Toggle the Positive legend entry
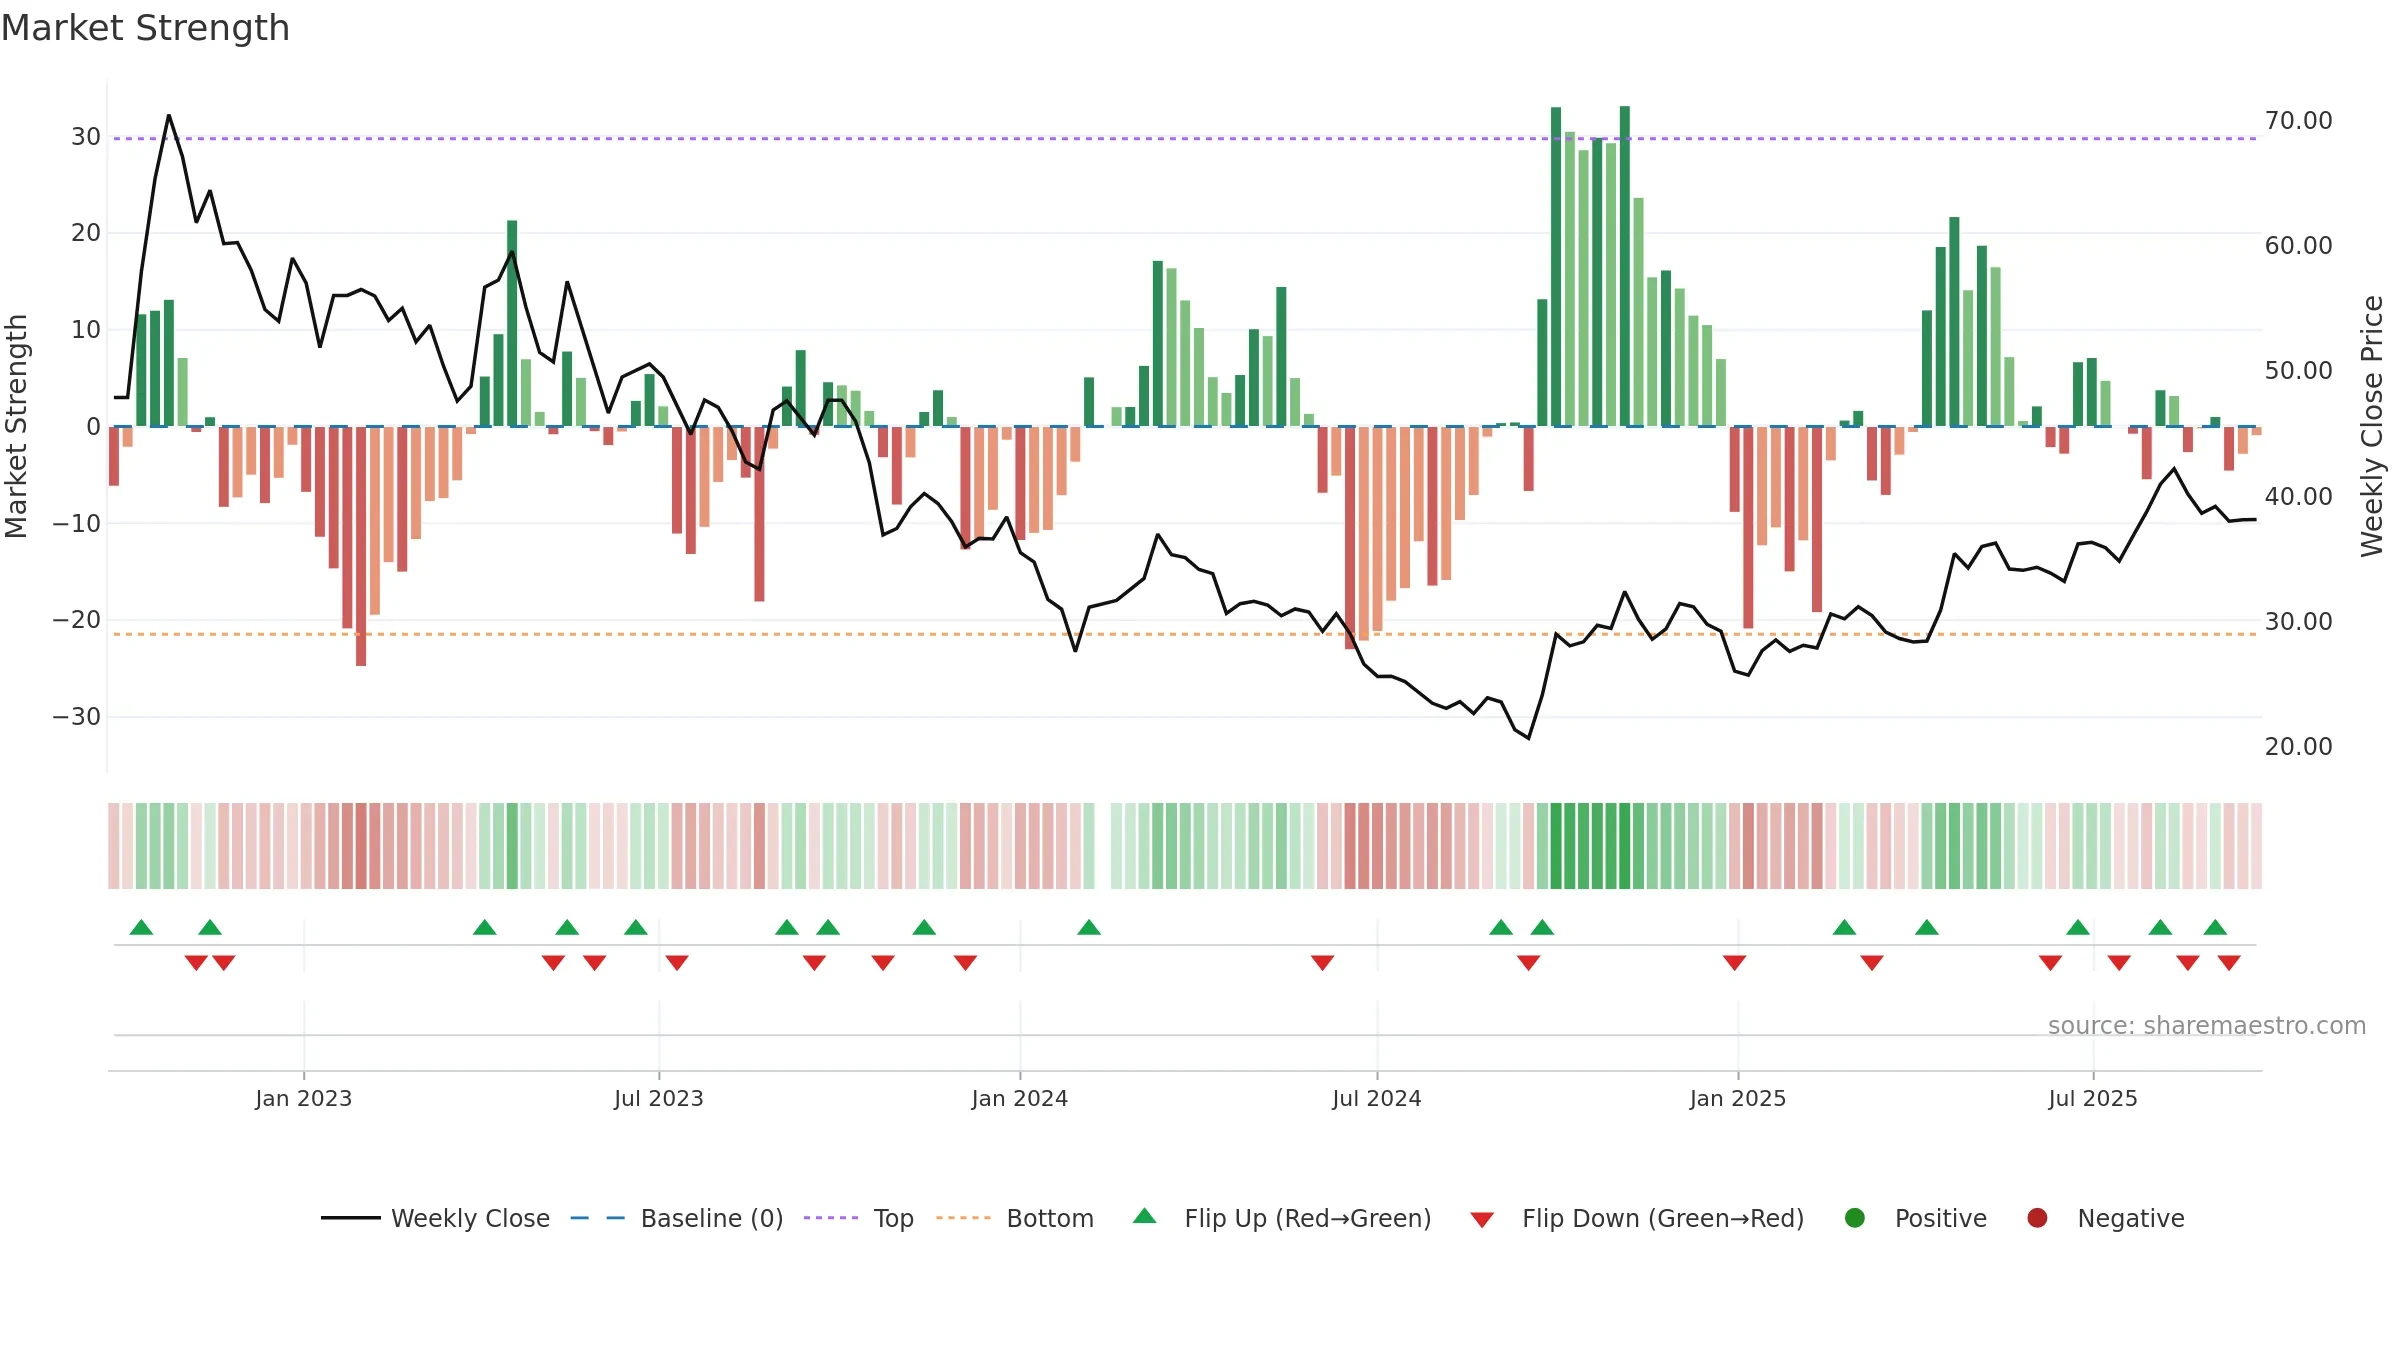Image resolution: width=2400 pixels, height=1350 pixels. click(1915, 1218)
